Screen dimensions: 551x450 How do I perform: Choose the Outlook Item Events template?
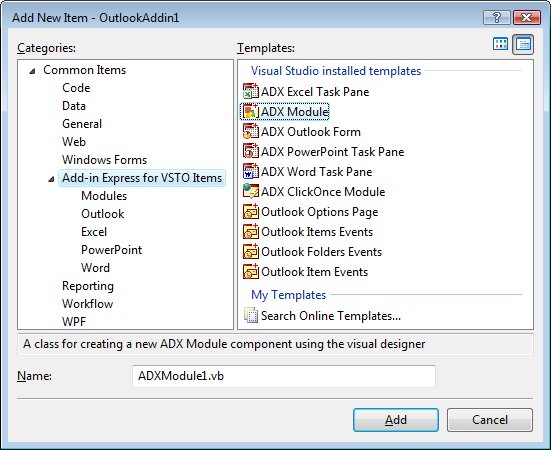pos(315,272)
